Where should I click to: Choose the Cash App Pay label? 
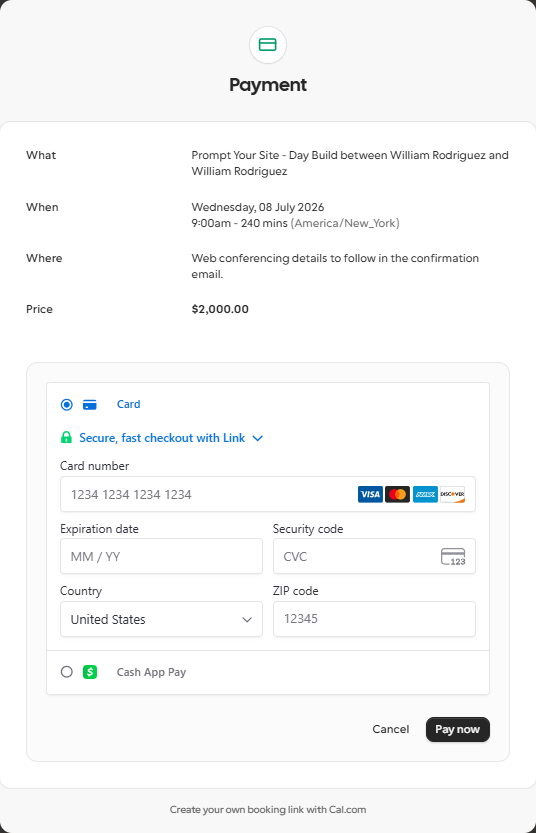click(151, 672)
